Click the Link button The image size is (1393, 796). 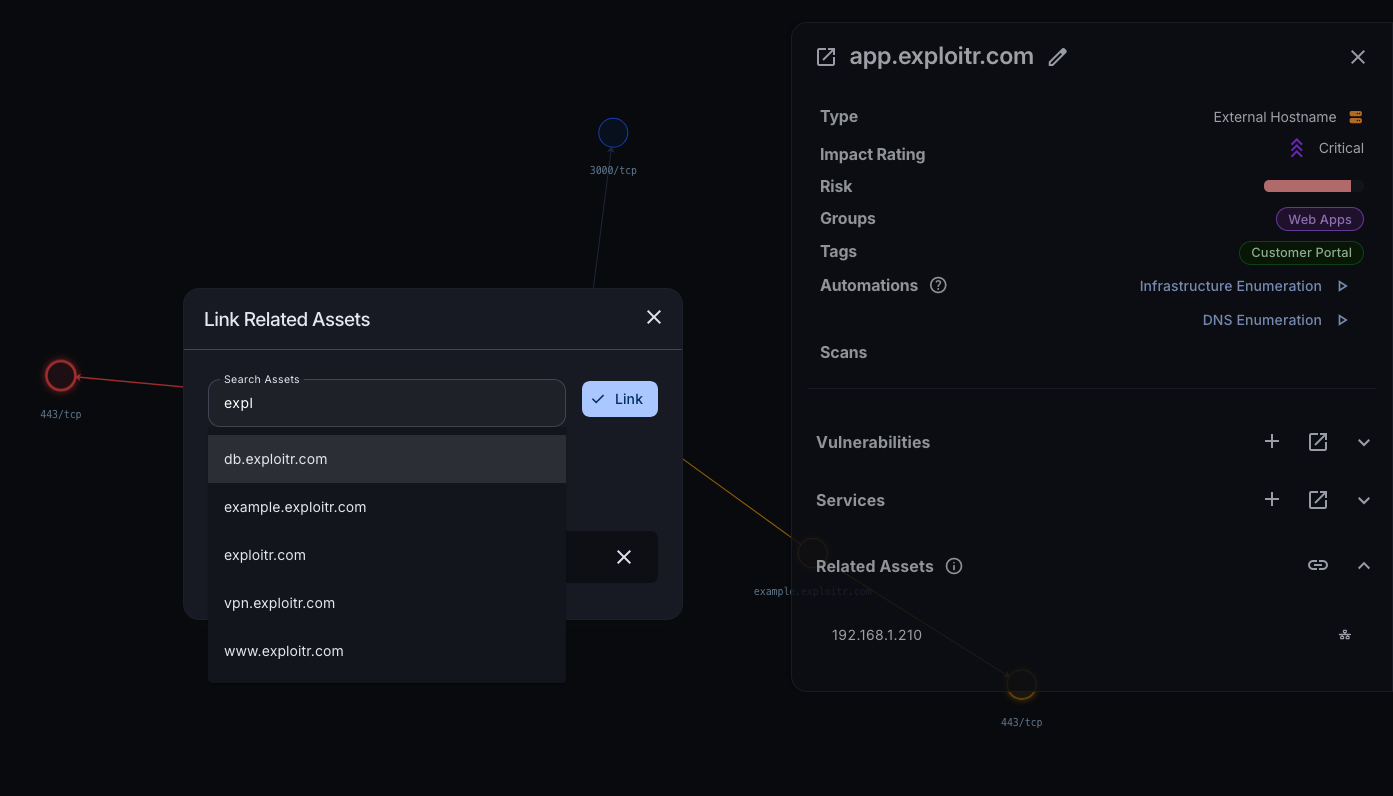point(620,399)
